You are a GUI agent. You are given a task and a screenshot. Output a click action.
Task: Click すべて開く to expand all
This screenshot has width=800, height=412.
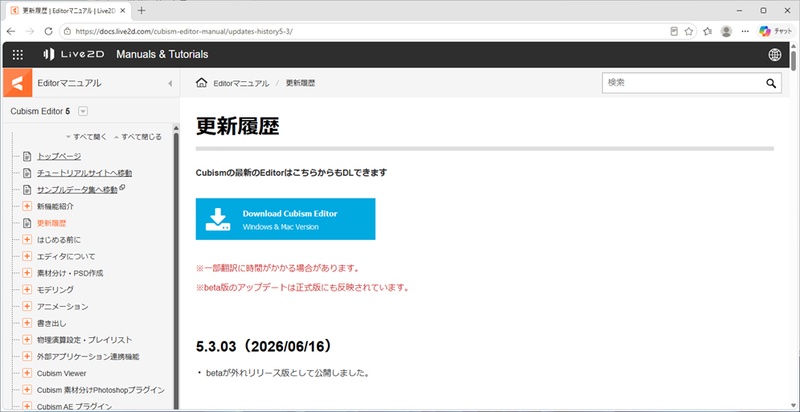tap(87, 137)
